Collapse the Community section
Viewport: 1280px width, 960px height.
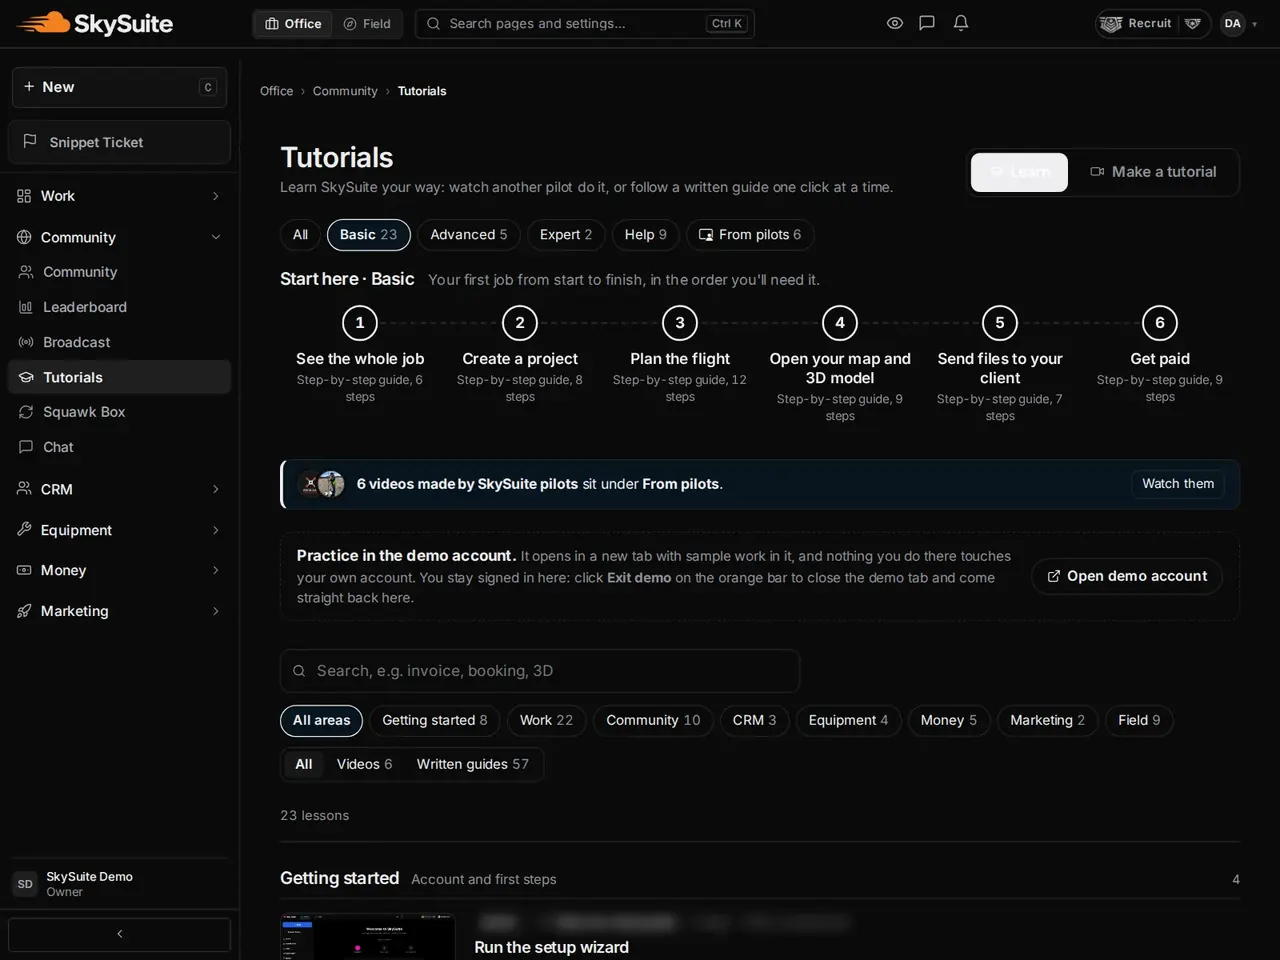tap(119, 237)
